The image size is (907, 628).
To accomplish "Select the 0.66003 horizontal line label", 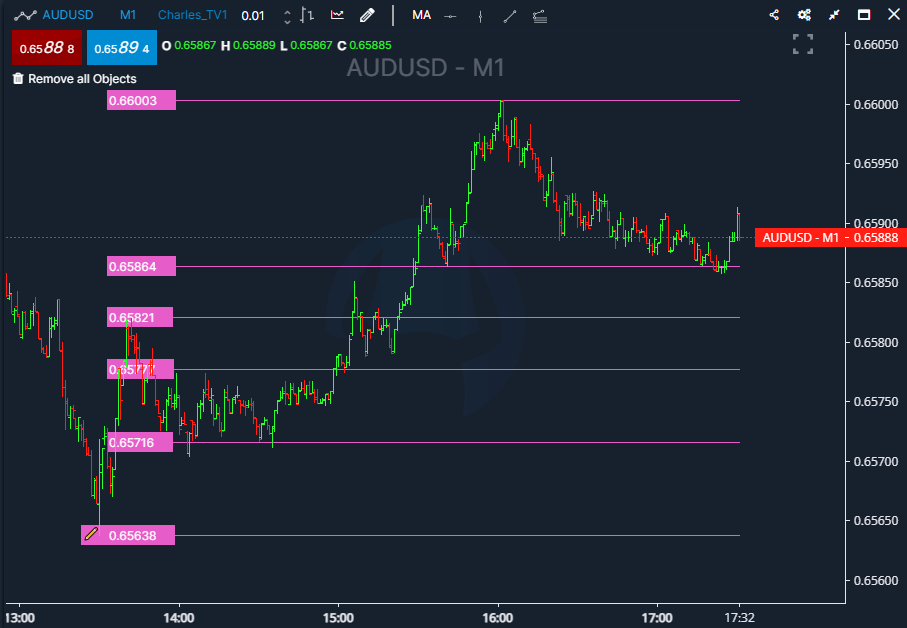I will 141,100.
